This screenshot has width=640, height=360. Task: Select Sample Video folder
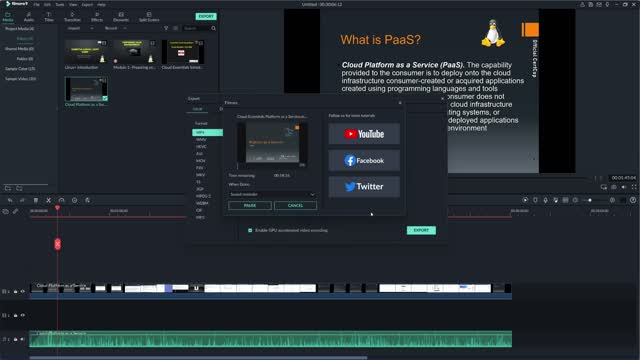pos(20,78)
